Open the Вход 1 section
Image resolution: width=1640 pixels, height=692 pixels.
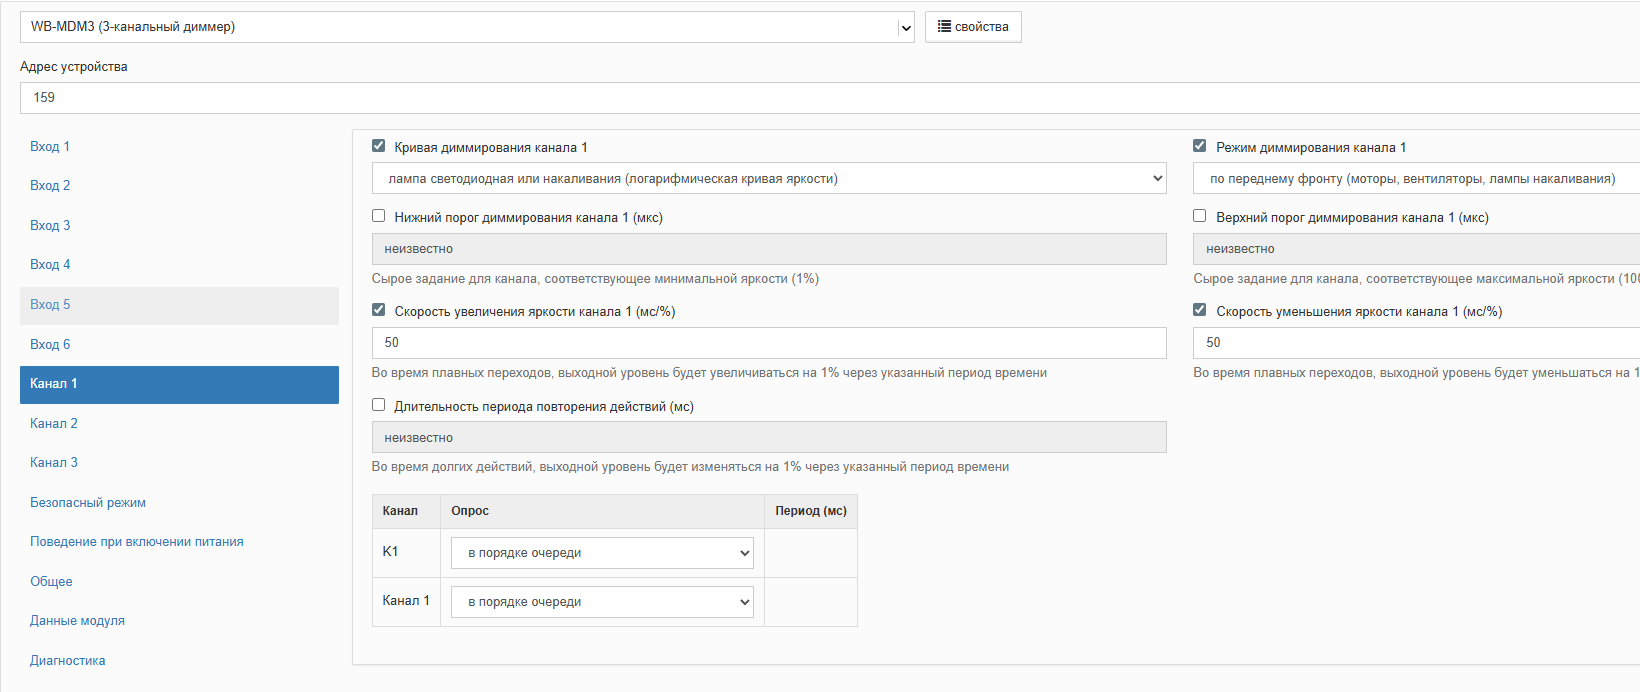pyautogui.click(x=50, y=146)
